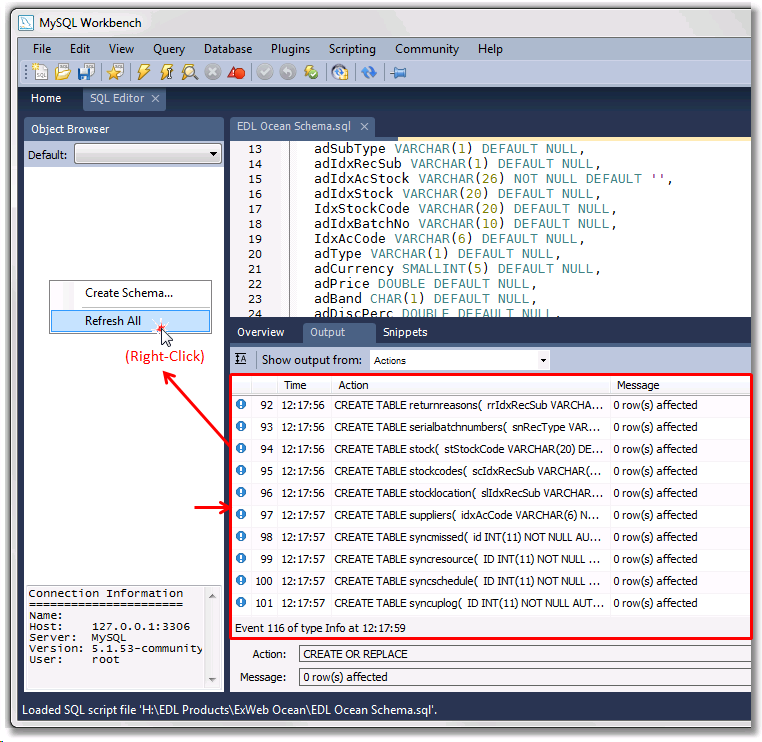Rollback transaction arrow icon
The width and height of the screenshot is (762, 742).
[288, 72]
